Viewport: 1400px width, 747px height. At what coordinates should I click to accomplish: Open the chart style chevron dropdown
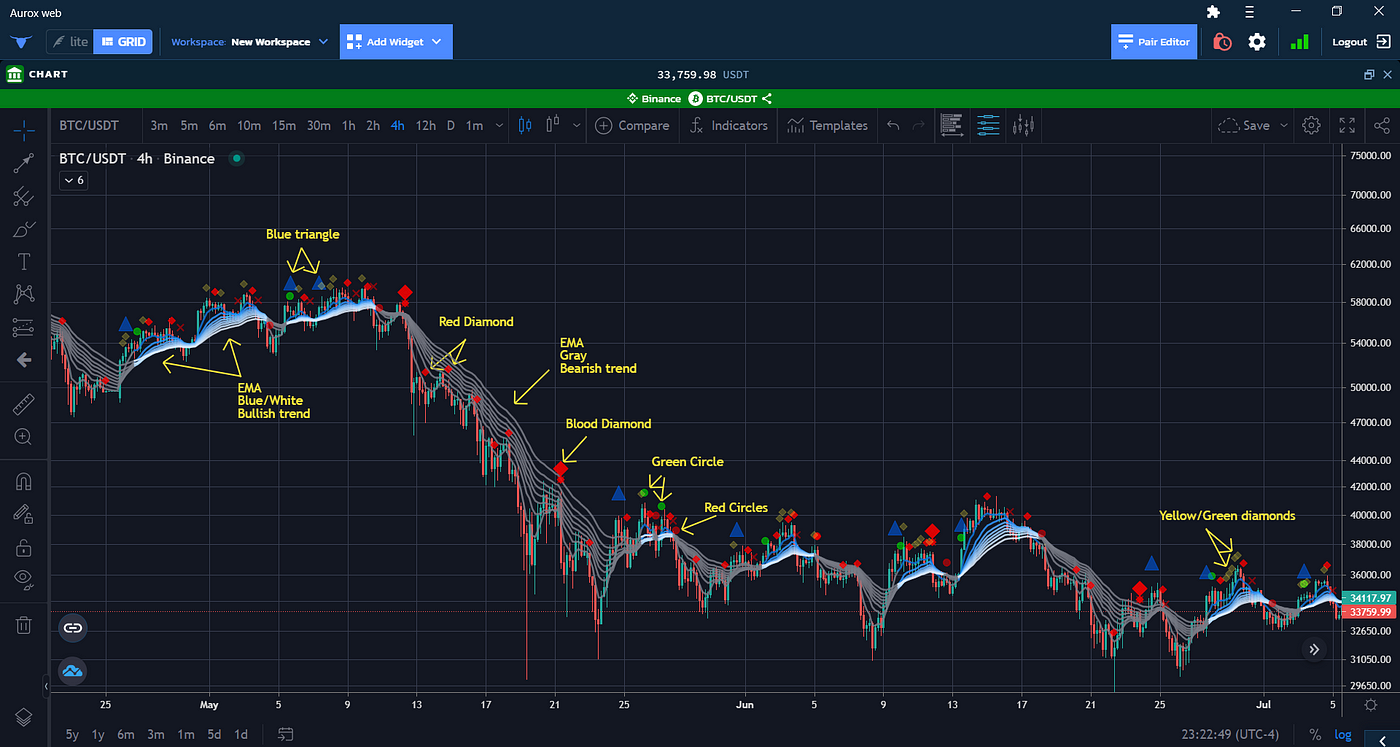coord(576,126)
